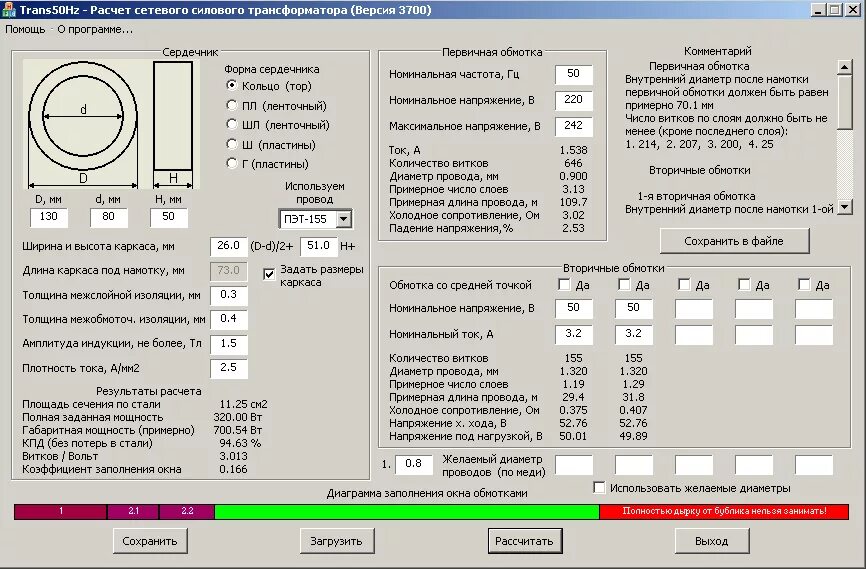The height and width of the screenshot is (569, 866).
Task: Click the frame height field 51.0
Action: pos(319,246)
